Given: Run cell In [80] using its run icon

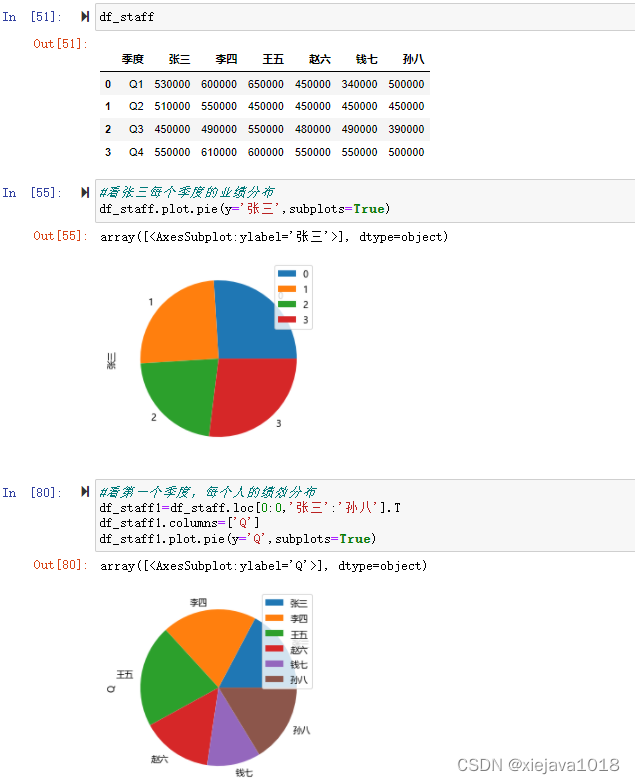Looking at the screenshot, I should tap(85, 492).
